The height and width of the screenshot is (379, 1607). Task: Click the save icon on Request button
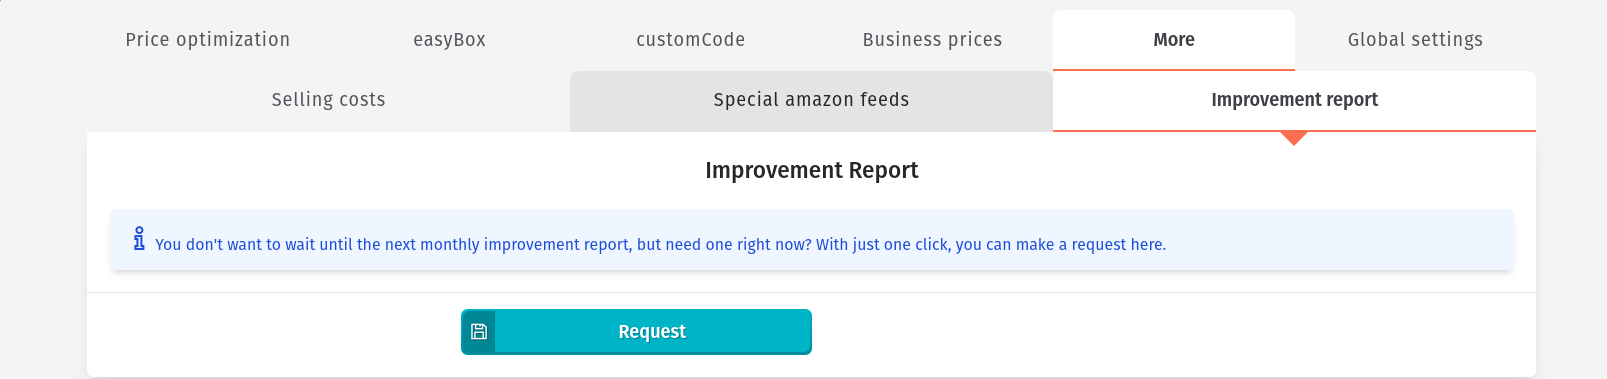click(479, 332)
